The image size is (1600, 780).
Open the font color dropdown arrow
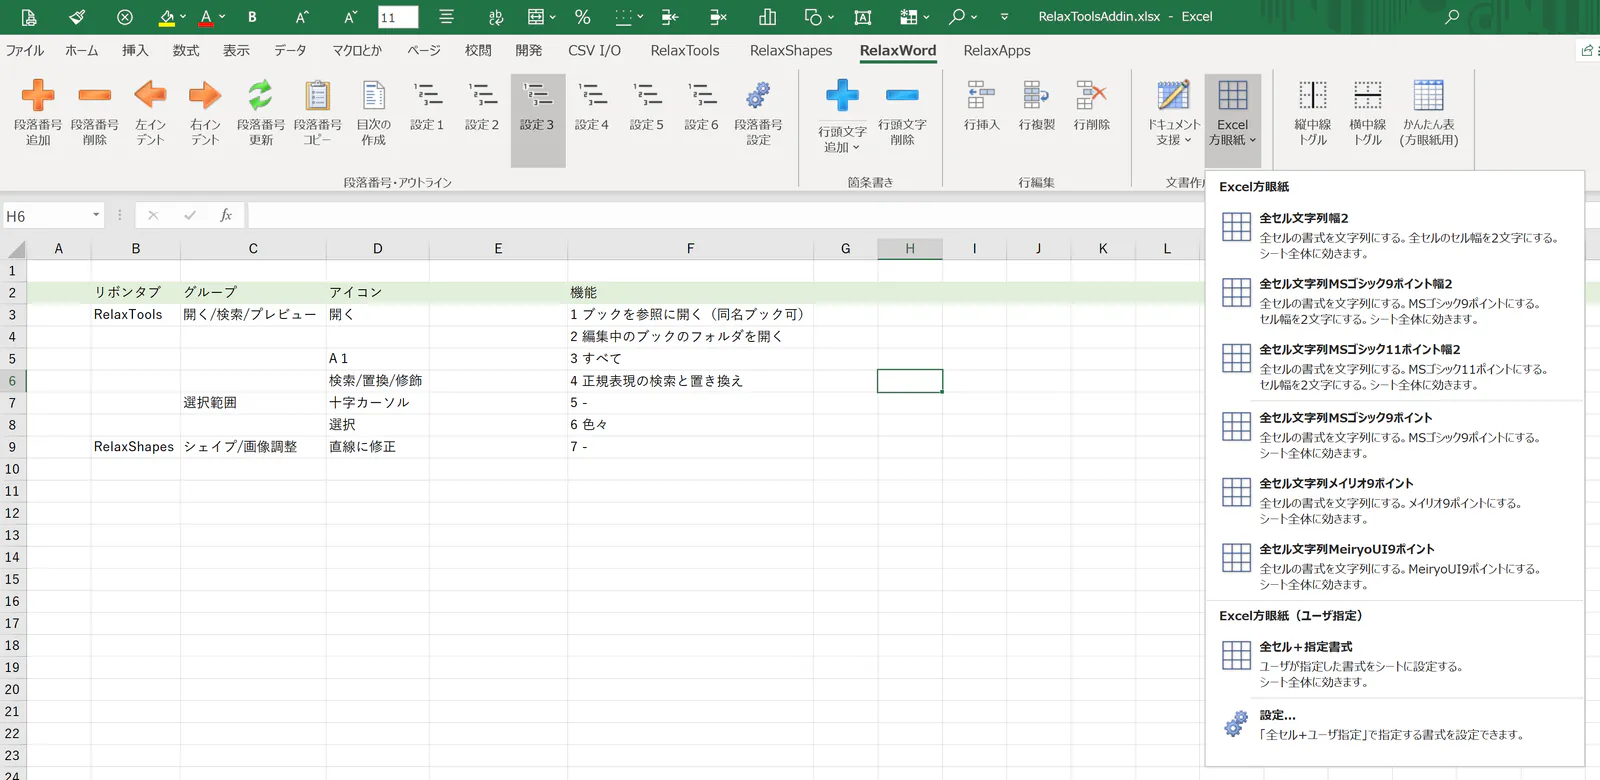pyautogui.click(x=222, y=17)
